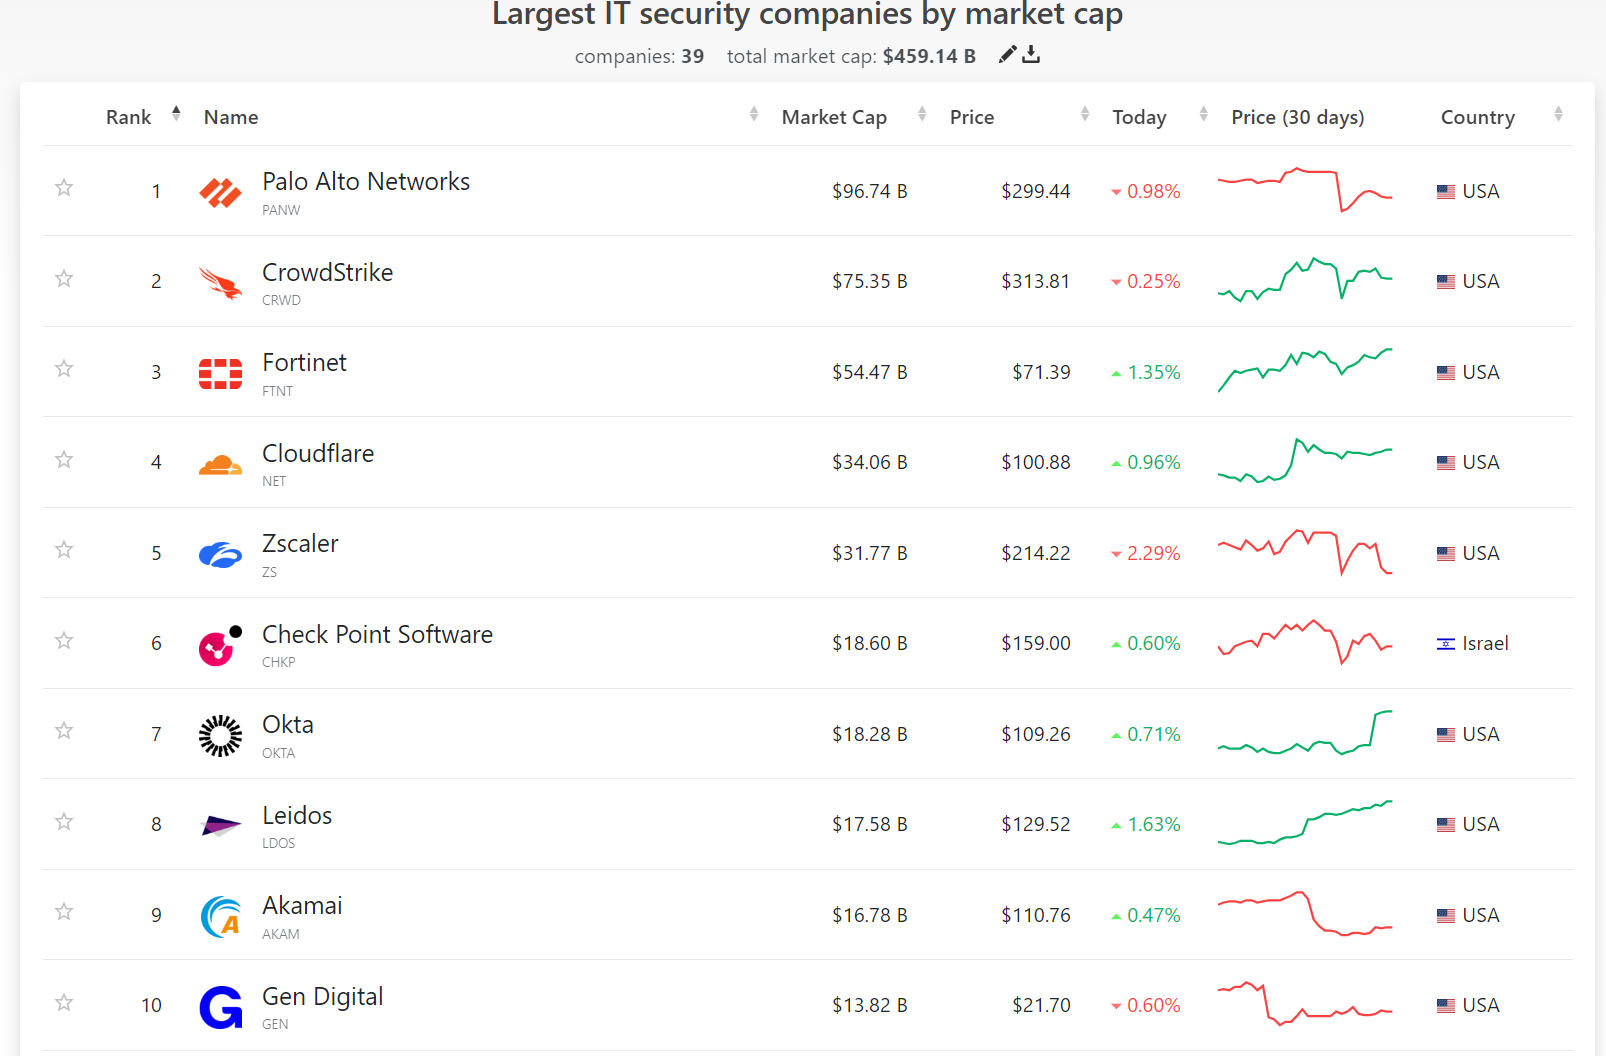The image size is (1606, 1056).
Task: Click the Gen Digital G logo
Action: (x=220, y=1007)
